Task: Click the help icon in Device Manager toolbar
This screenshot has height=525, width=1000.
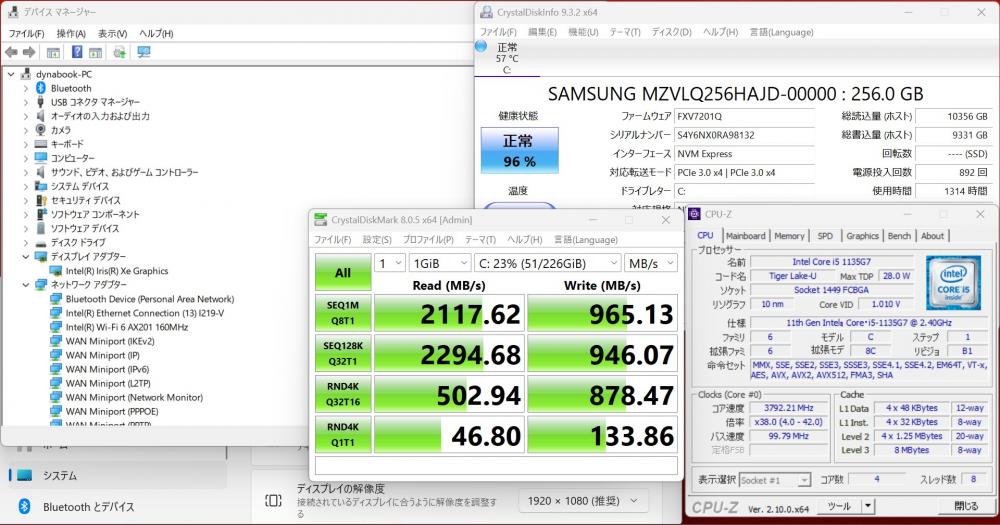Action: 77,52
